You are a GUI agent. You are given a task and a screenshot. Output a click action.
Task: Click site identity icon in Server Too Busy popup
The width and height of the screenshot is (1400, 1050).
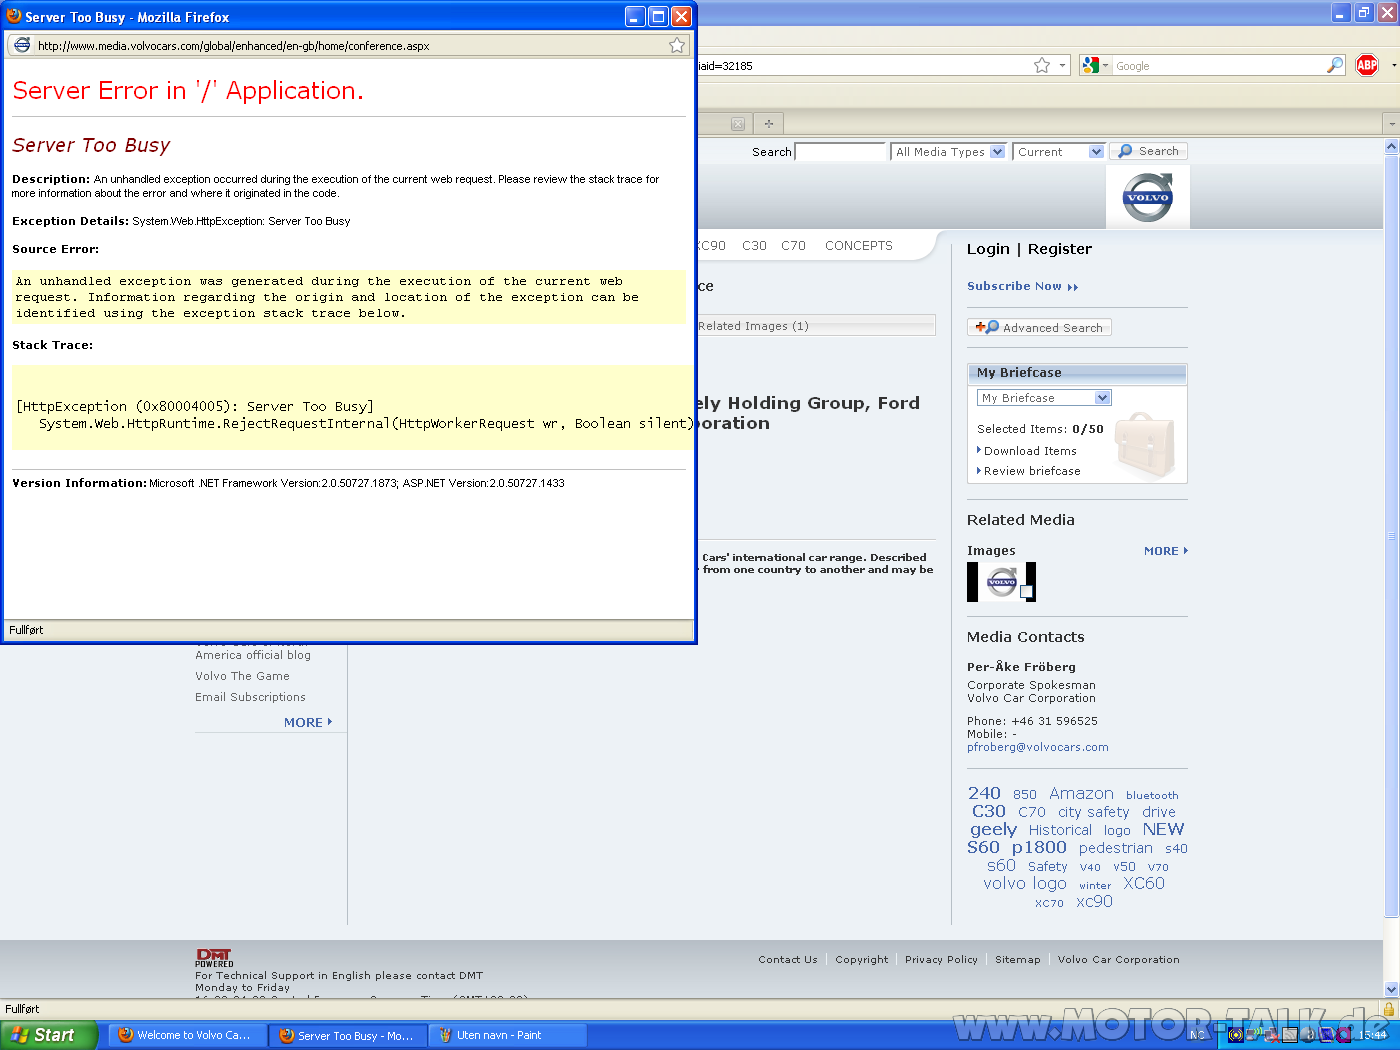click(x=21, y=45)
